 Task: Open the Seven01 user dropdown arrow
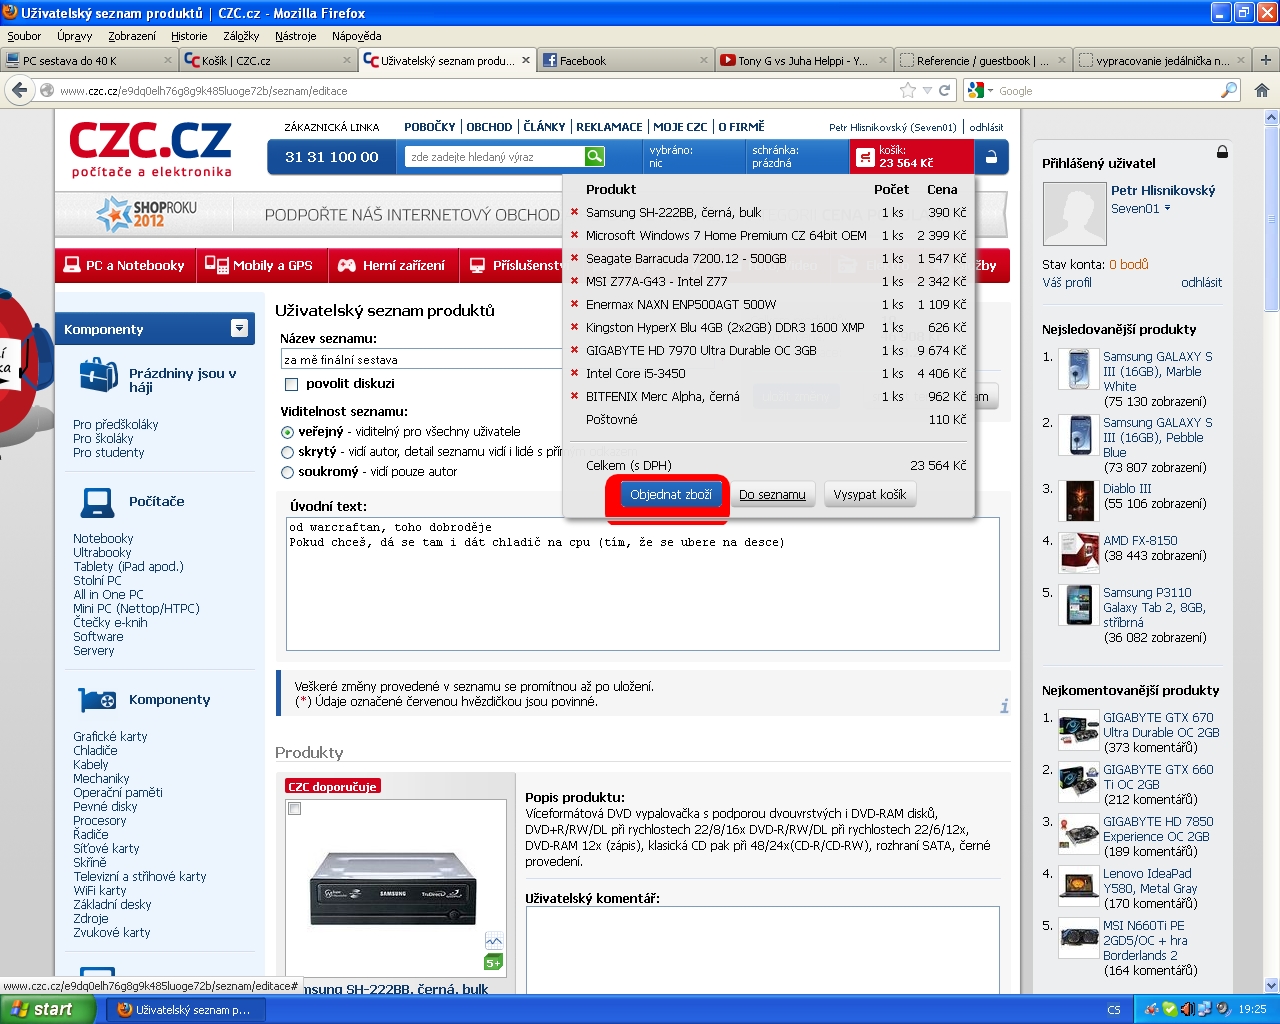tap(1167, 208)
